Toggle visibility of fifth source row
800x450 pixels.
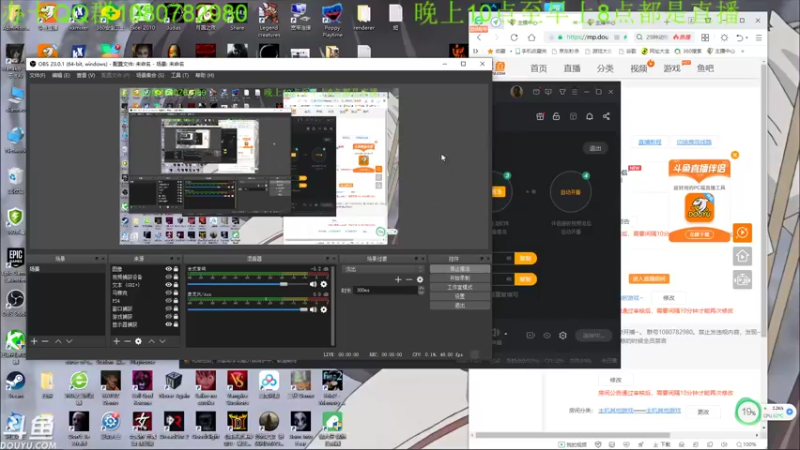[168, 301]
